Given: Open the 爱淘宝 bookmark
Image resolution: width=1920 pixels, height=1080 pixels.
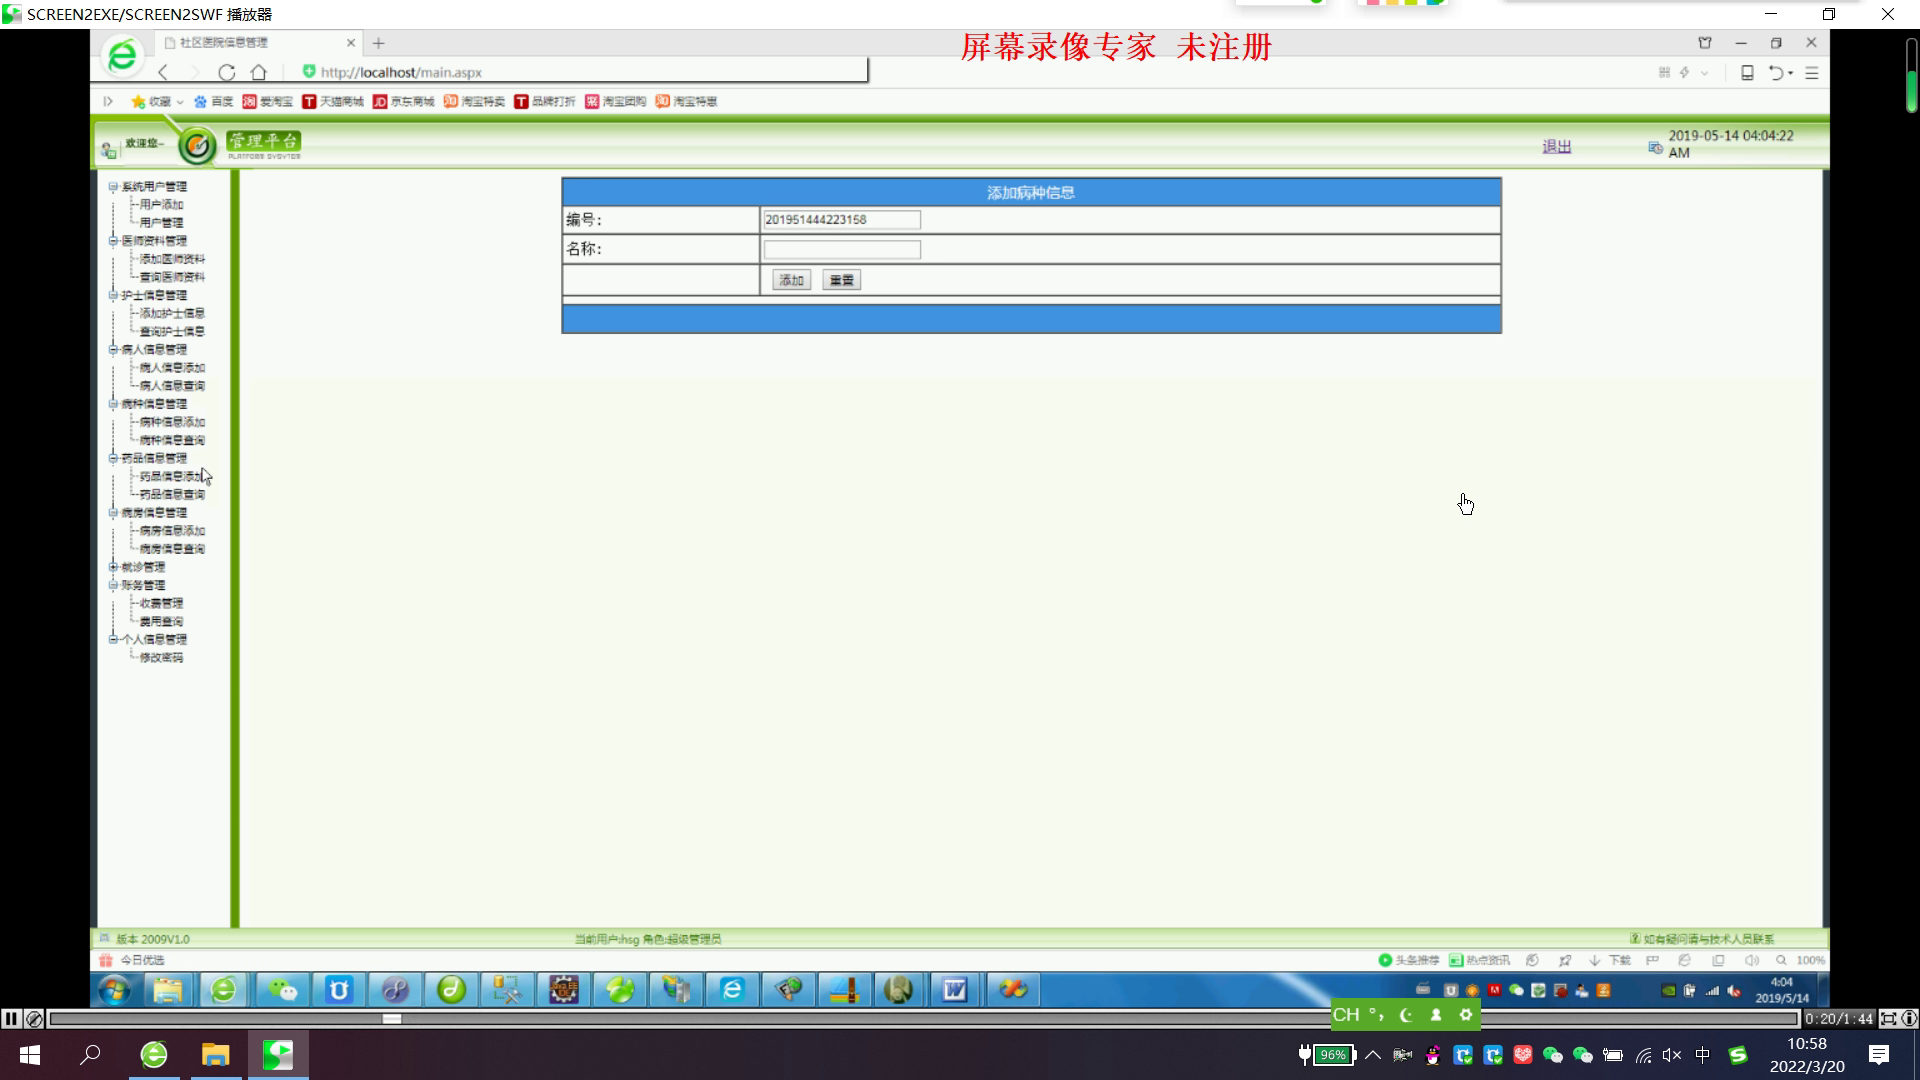Looking at the screenshot, I should 267,101.
